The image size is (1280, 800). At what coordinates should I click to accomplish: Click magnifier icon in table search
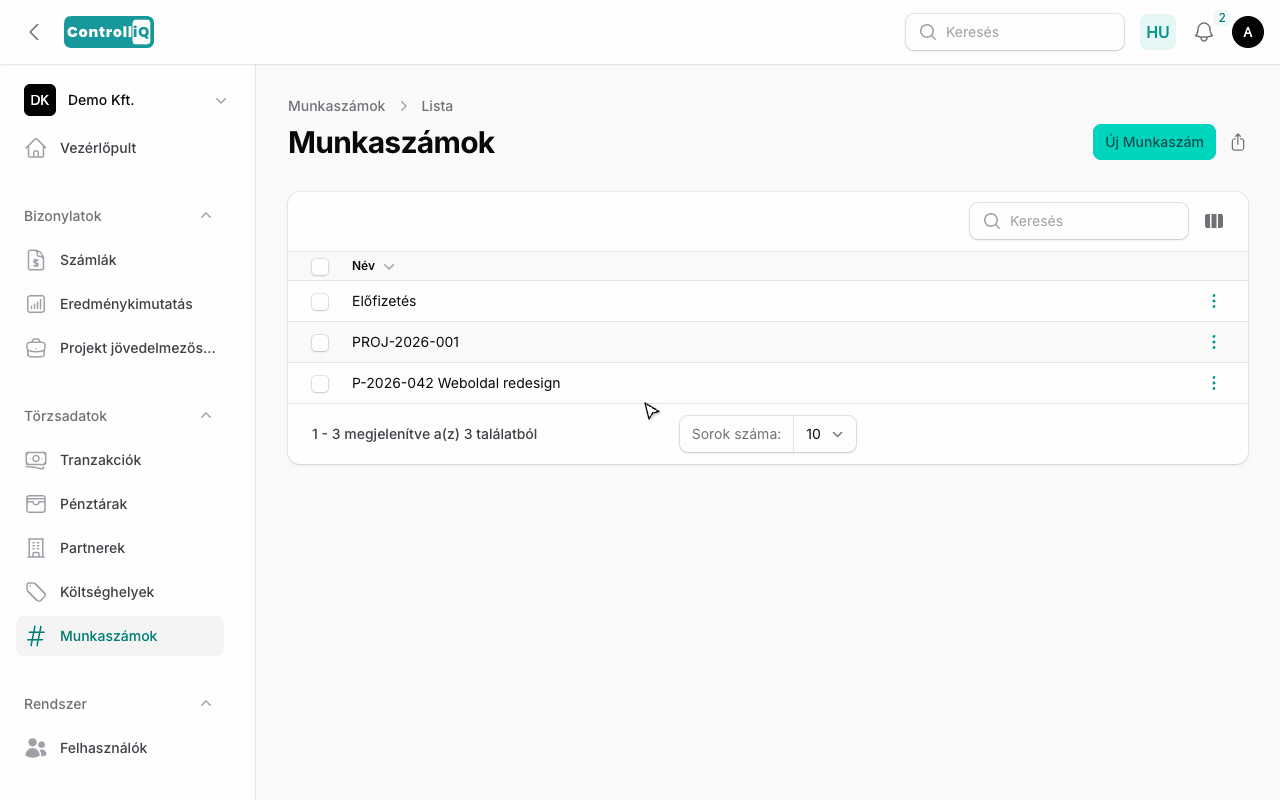pyautogui.click(x=992, y=221)
